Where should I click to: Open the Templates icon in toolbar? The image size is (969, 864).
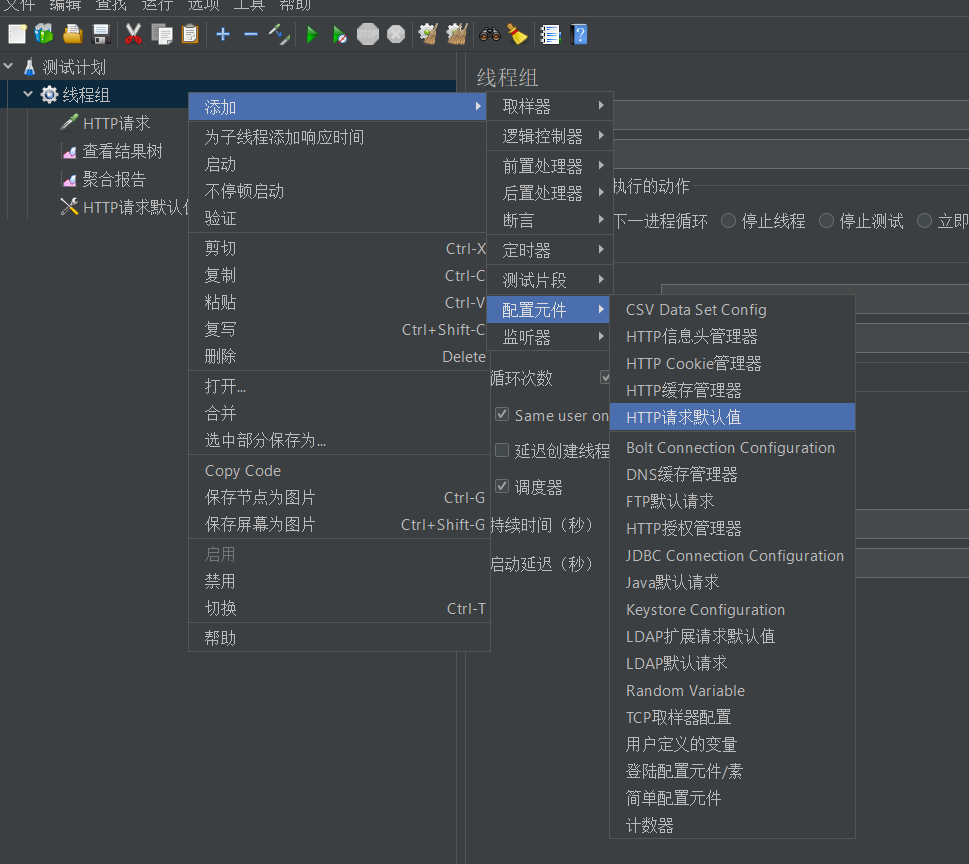pyautogui.click(x=44, y=34)
